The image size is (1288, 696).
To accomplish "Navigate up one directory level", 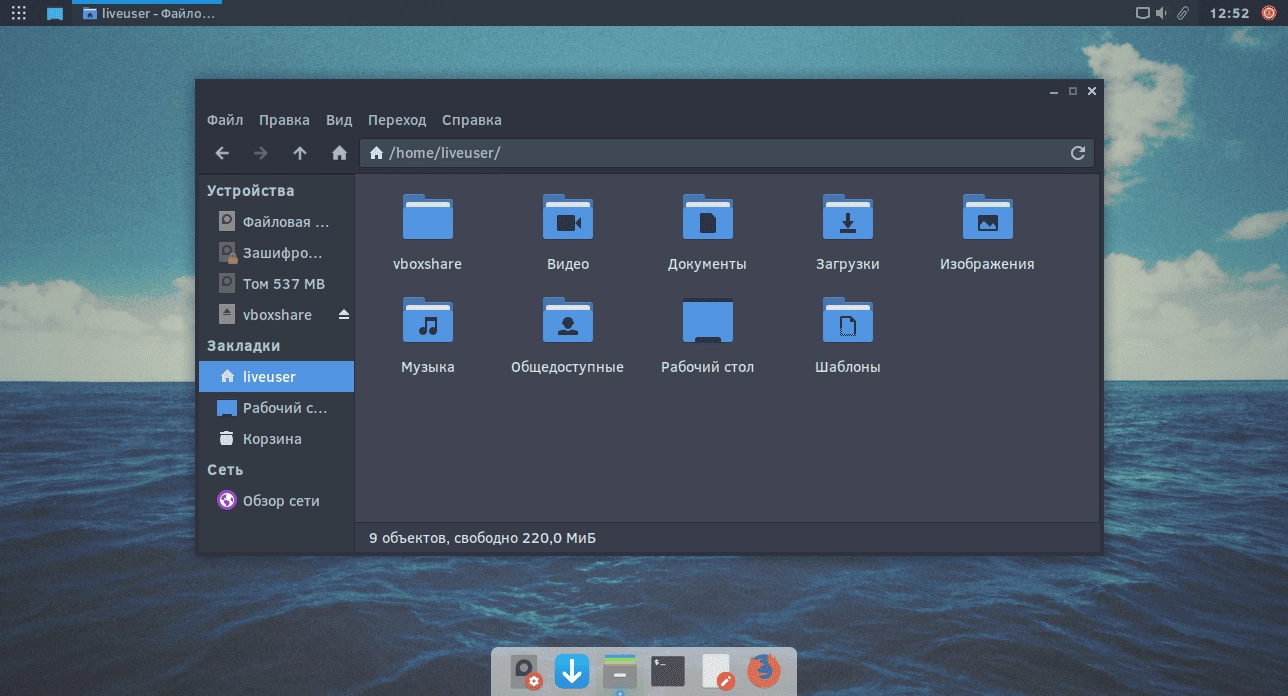I will point(299,153).
